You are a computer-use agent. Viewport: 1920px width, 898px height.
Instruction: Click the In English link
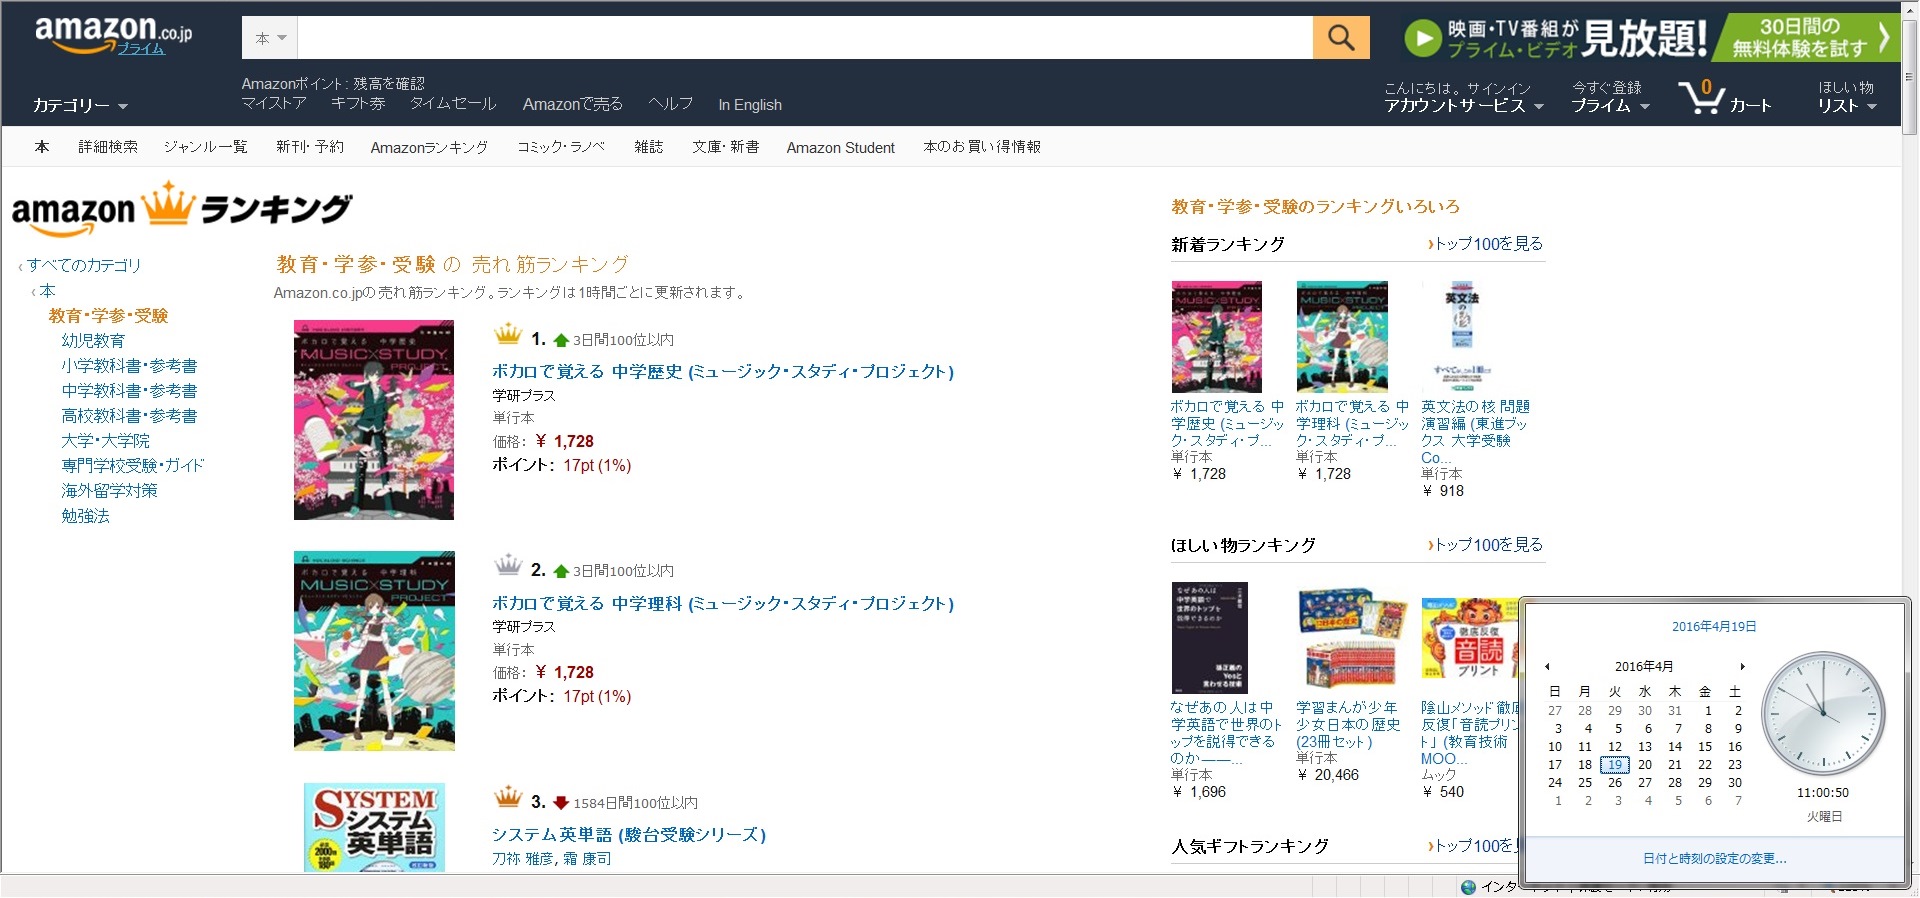[750, 105]
